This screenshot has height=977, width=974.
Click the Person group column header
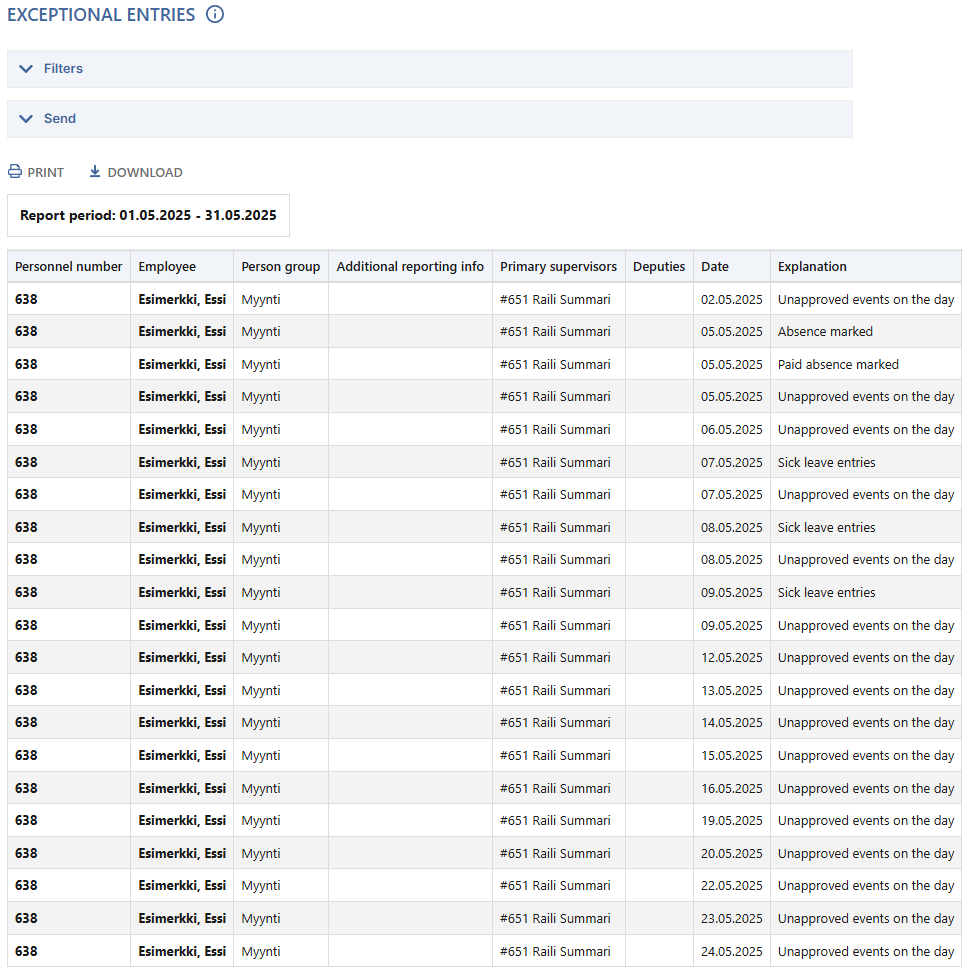(x=280, y=267)
